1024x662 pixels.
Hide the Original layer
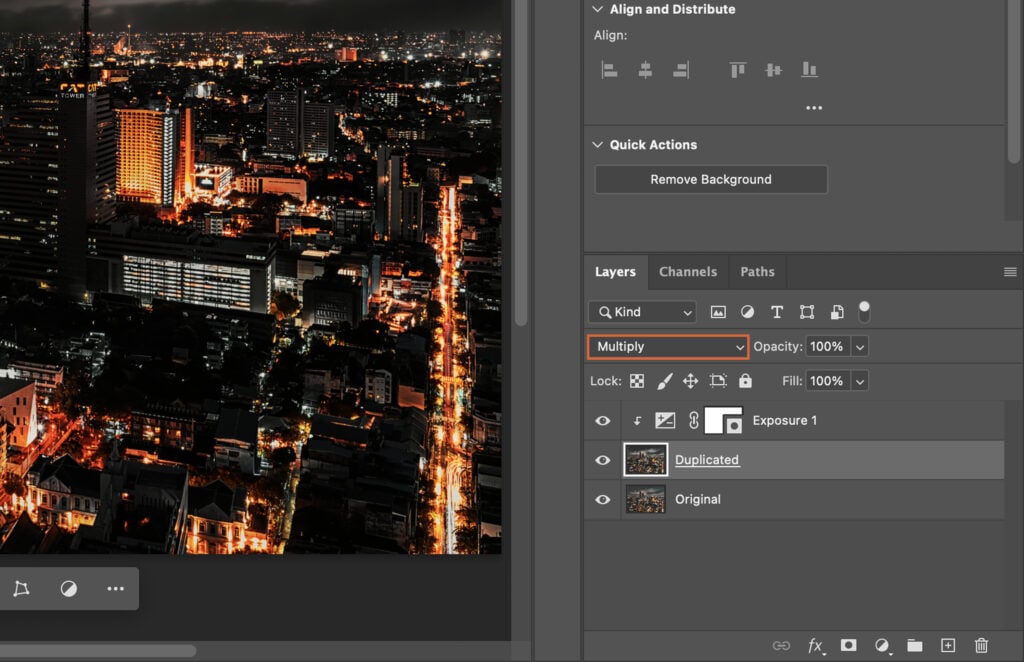(602, 499)
